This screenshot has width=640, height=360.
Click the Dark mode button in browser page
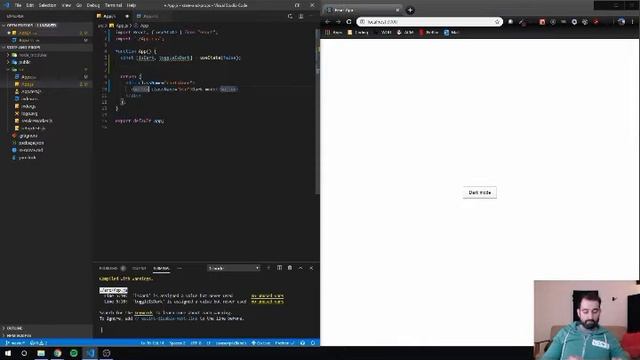point(480,193)
